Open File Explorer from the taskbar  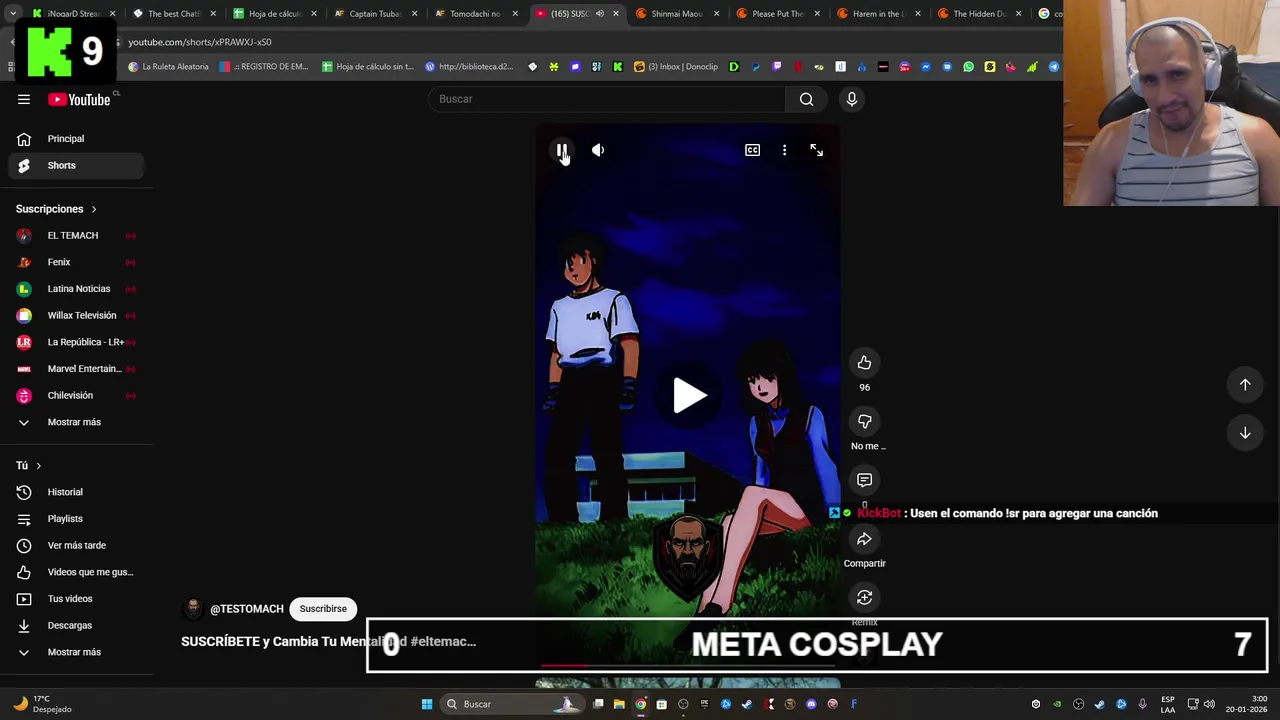tap(619, 704)
